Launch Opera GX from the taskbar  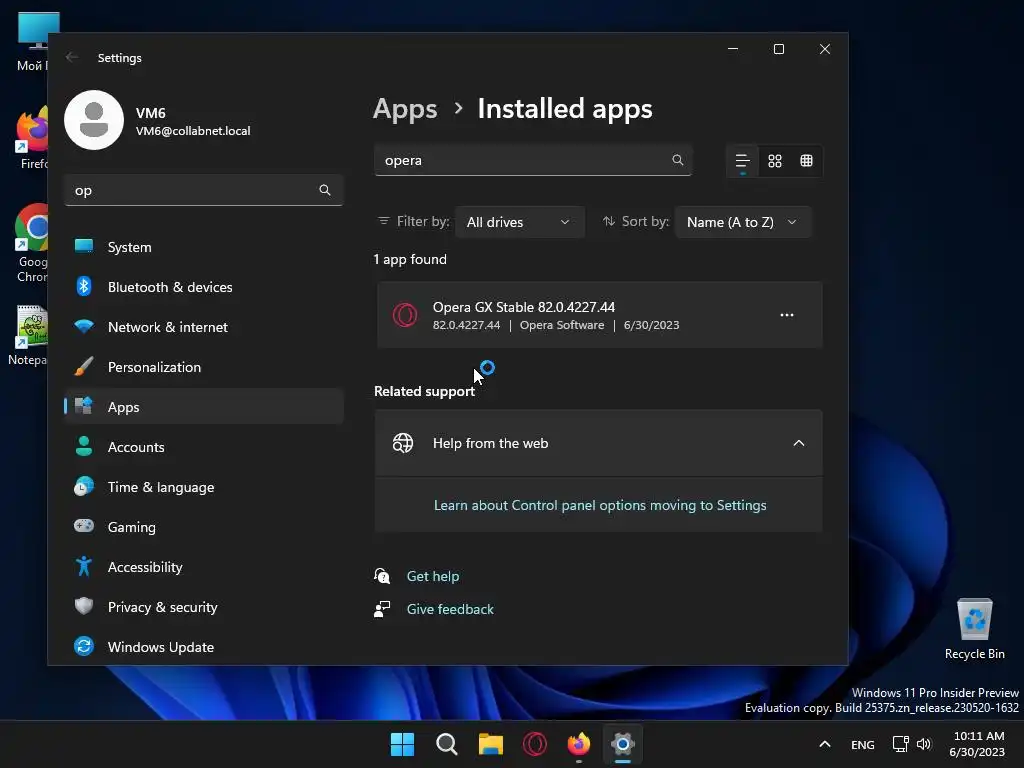[535, 744]
